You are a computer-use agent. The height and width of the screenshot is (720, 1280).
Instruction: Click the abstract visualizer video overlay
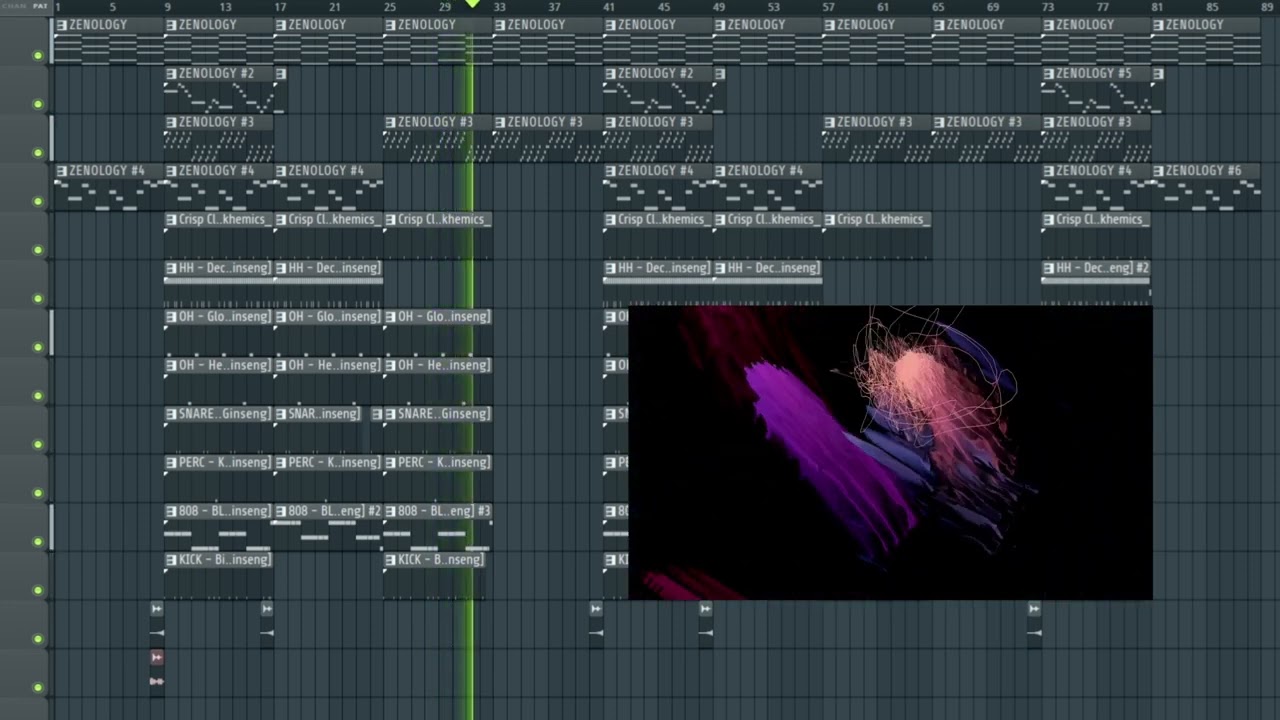(x=890, y=453)
